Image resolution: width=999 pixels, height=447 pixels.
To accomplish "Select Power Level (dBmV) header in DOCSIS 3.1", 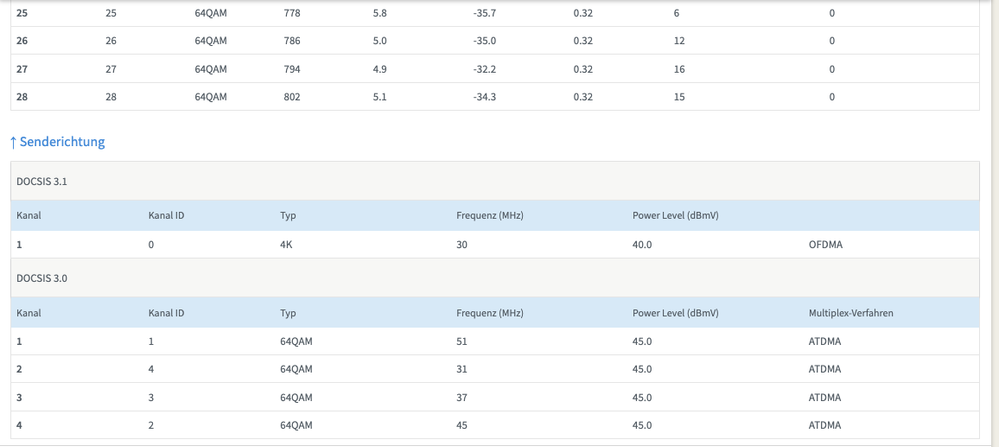I will coord(675,216).
